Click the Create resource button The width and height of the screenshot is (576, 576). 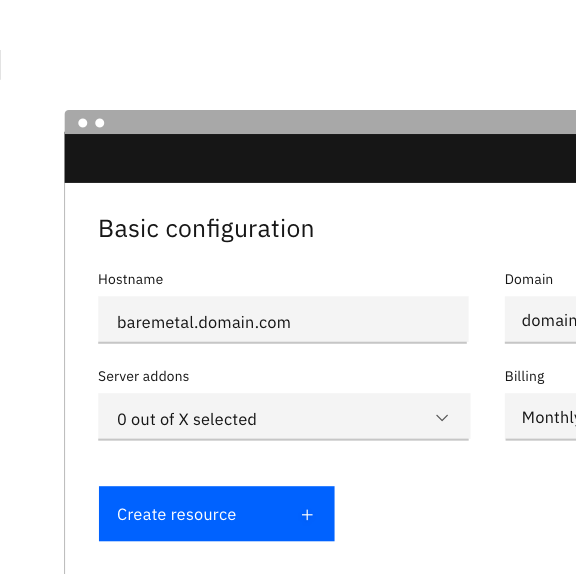[x=217, y=514]
